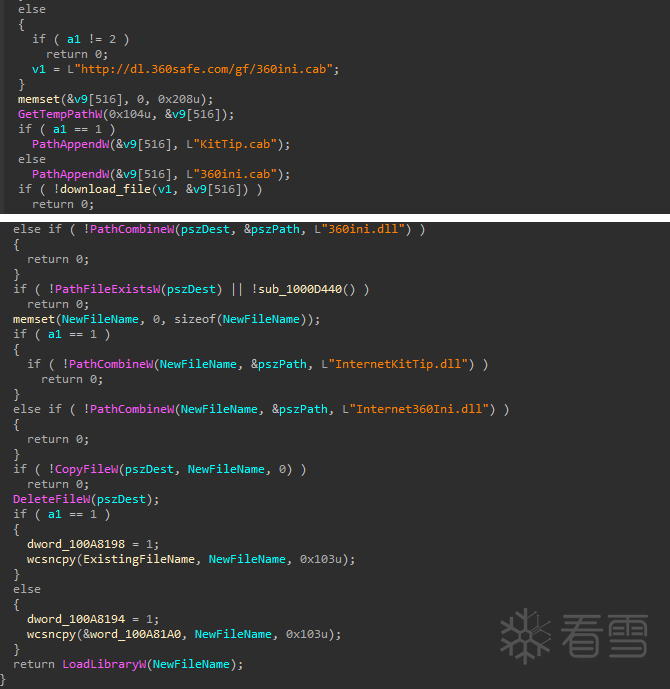Viewport: 670px width, 689px height.
Task: Select the download_file function name
Action: click(x=105, y=189)
